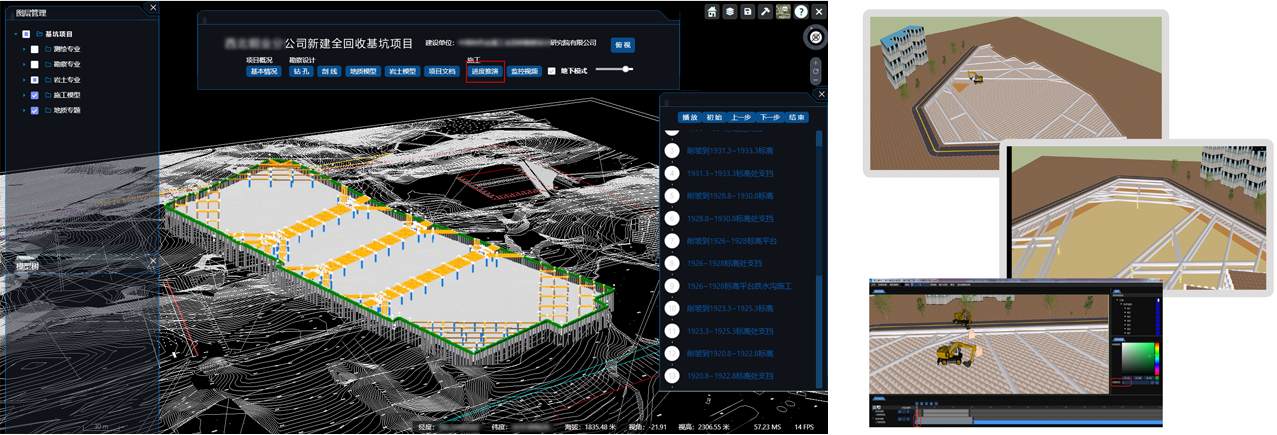Expand the 岩土专业 tree node
The width and height of the screenshot is (1277, 435).
(x=22, y=79)
